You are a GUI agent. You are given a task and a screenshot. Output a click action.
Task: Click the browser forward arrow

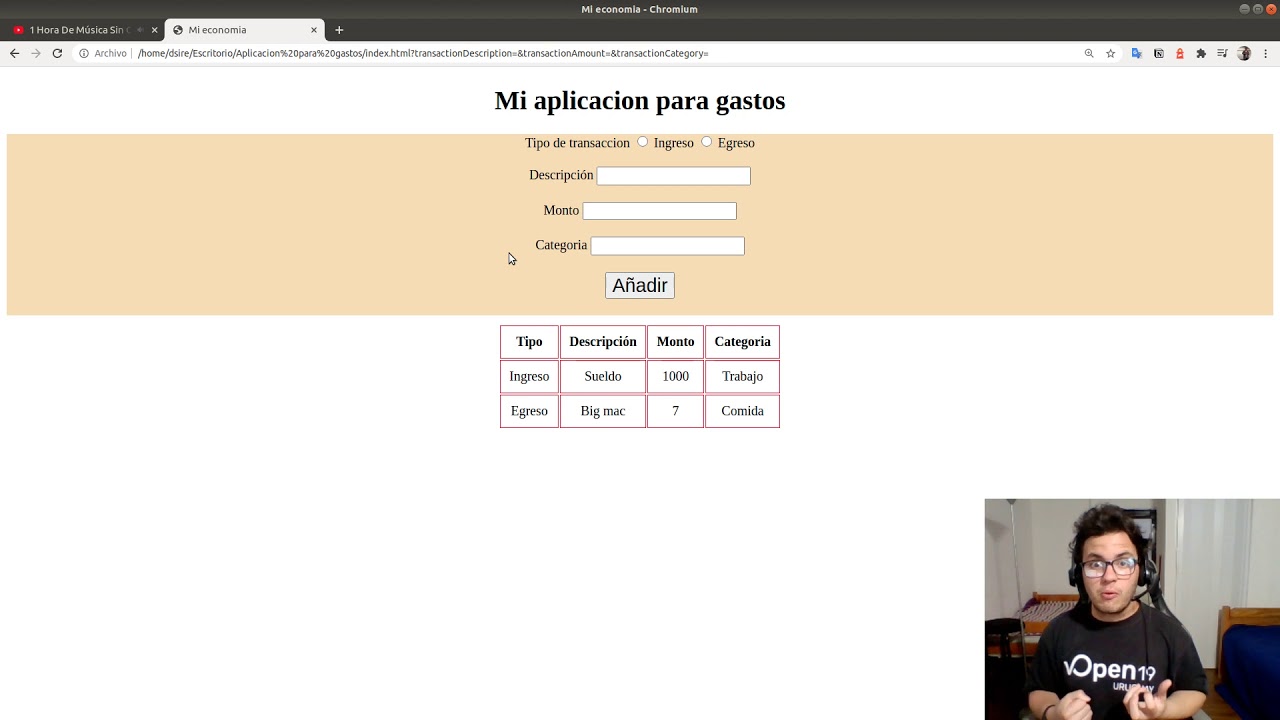click(x=36, y=53)
